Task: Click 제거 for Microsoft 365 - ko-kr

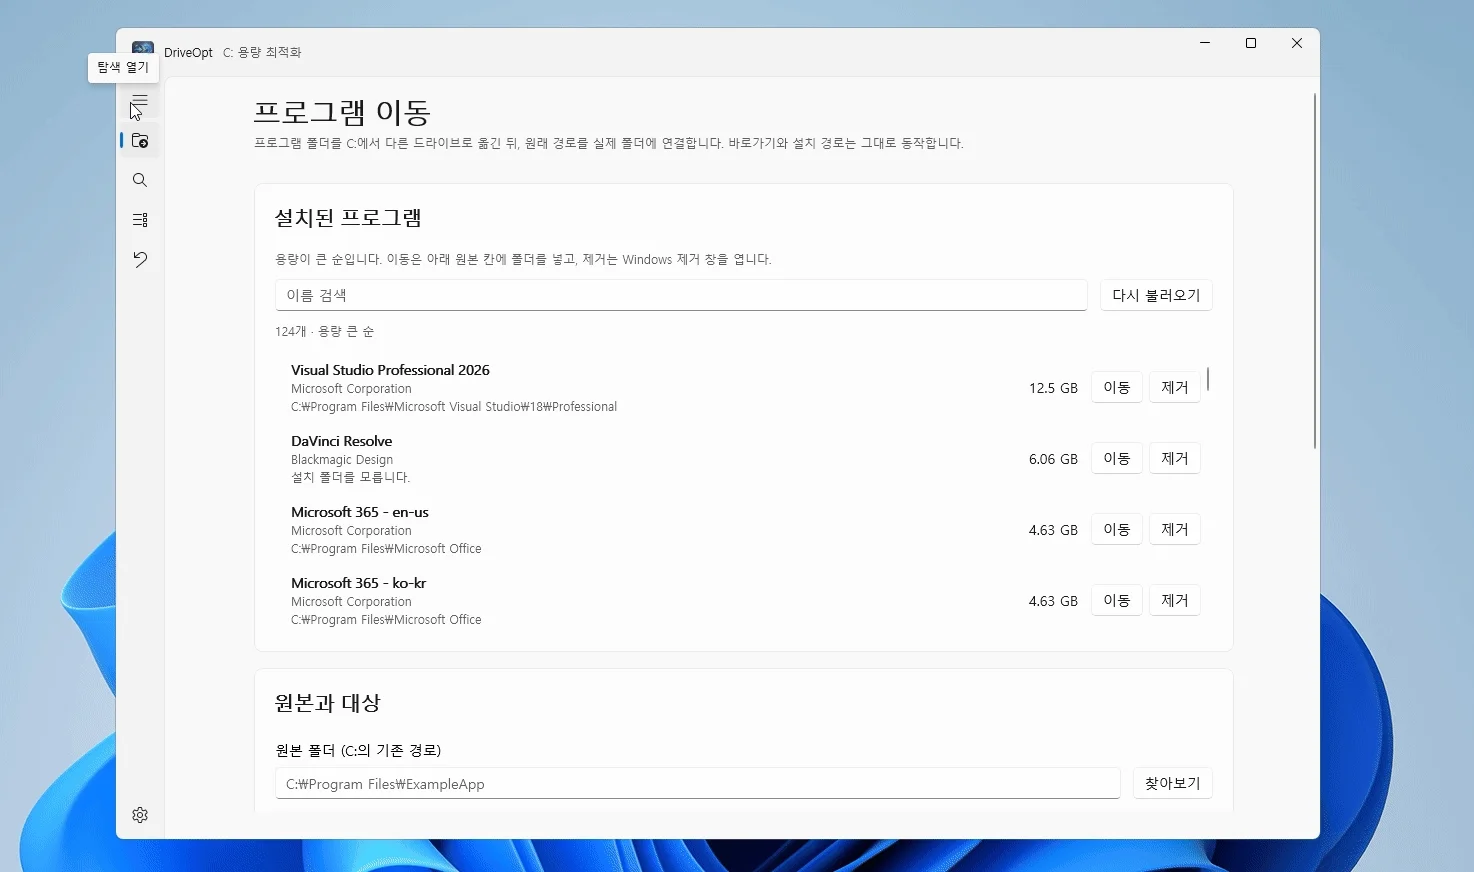Action: [1174, 600]
